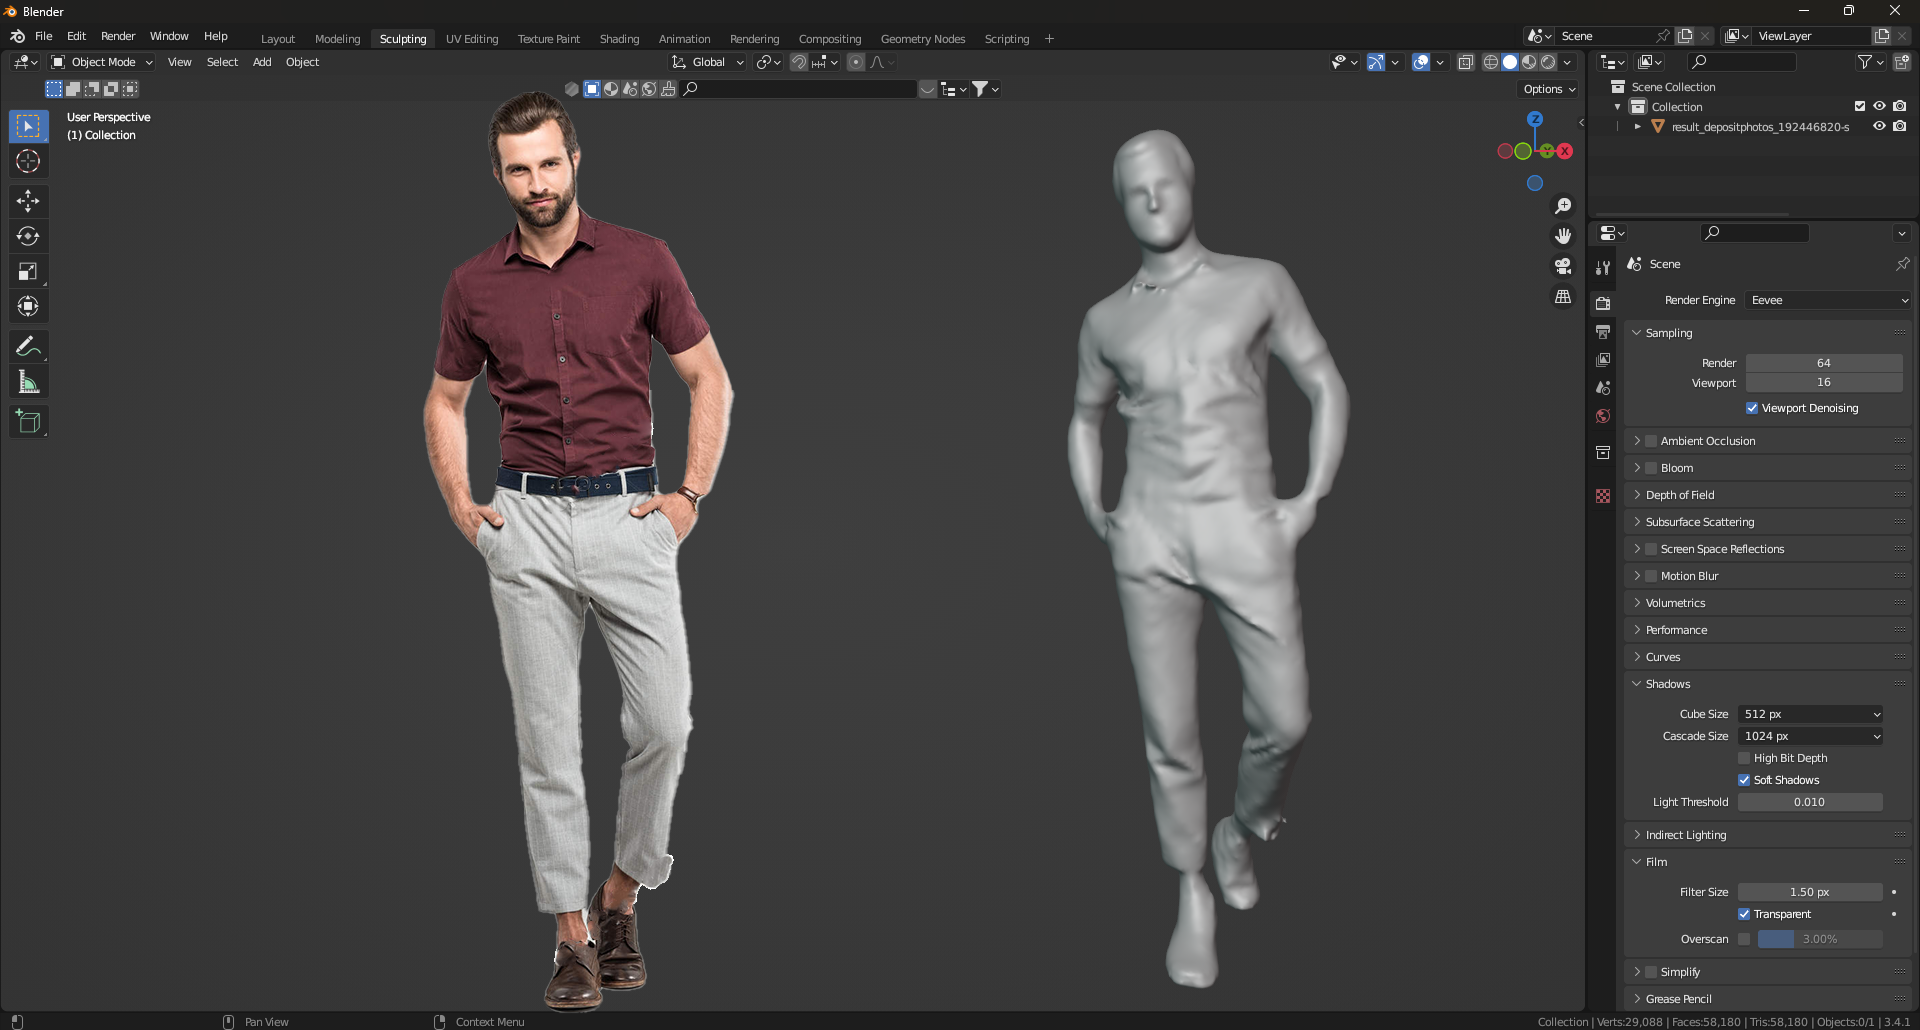This screenshot has width=1920, height=1030.
Task: Switch viewport to Rendered shading mode
Action: (1548, 62)
